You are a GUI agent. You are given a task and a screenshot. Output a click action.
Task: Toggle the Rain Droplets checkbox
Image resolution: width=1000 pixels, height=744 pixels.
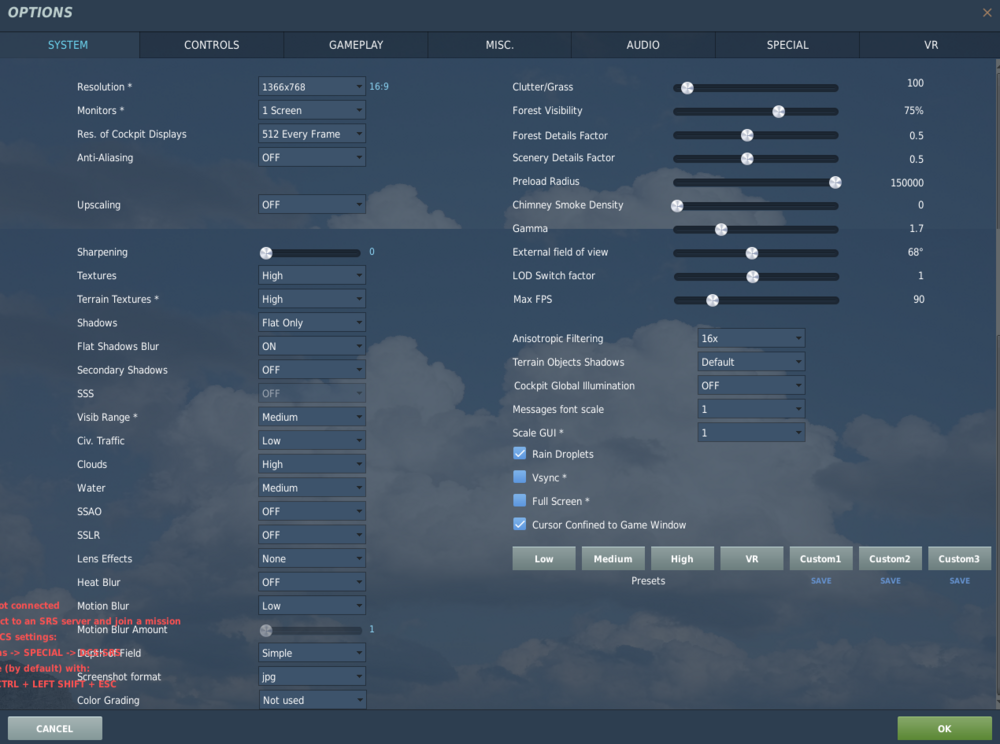(x=520, y=453)
